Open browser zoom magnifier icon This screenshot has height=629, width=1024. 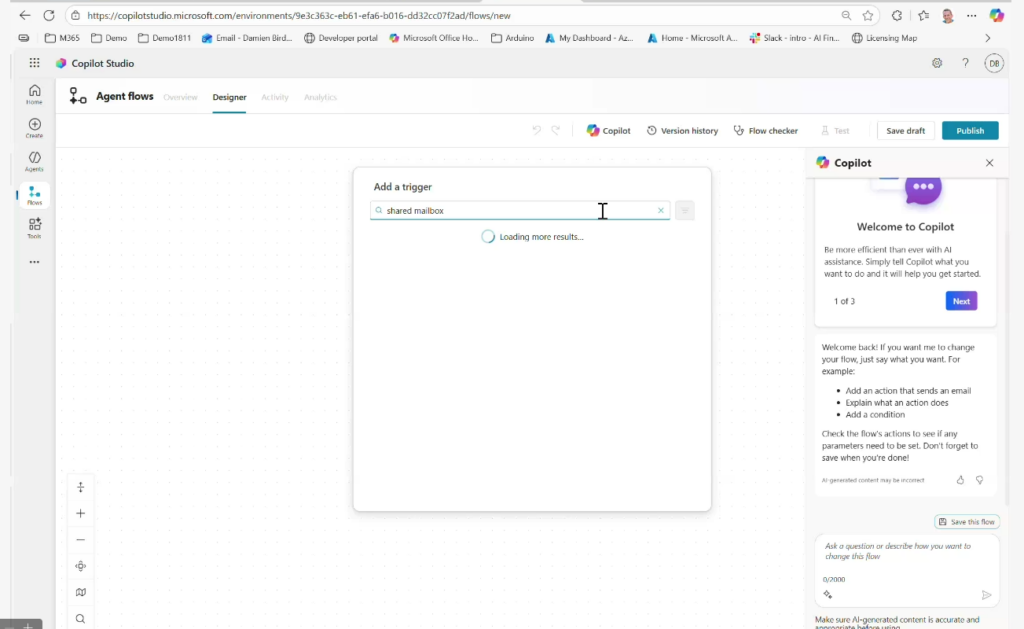tap(846, 15)
